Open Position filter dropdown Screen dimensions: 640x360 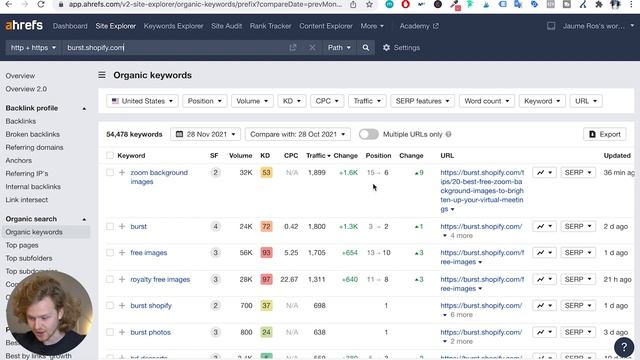click(x=204, y=101)
